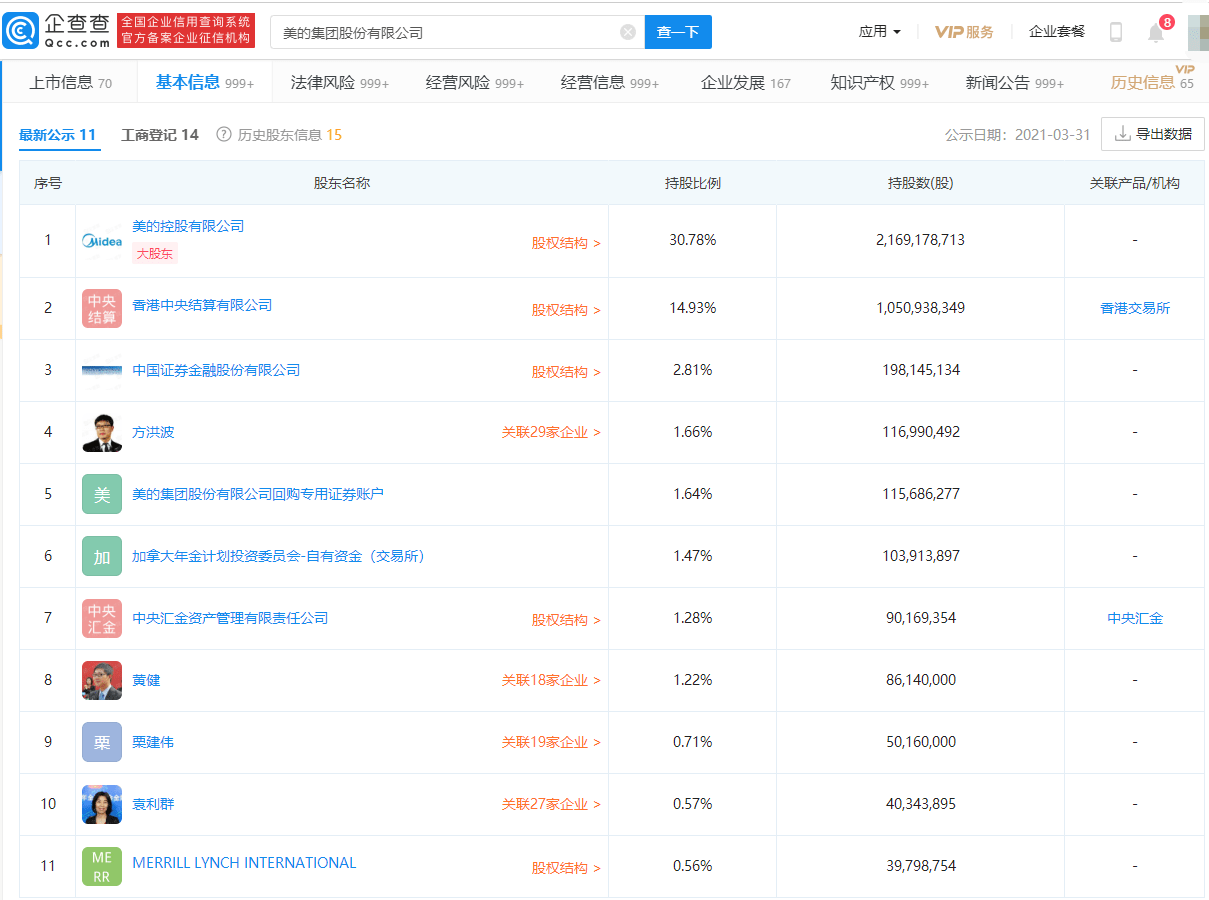Viewport: 1209px width, 900px height.
Task: Clear the search field with the X icon
Action: tap(628, 32)
